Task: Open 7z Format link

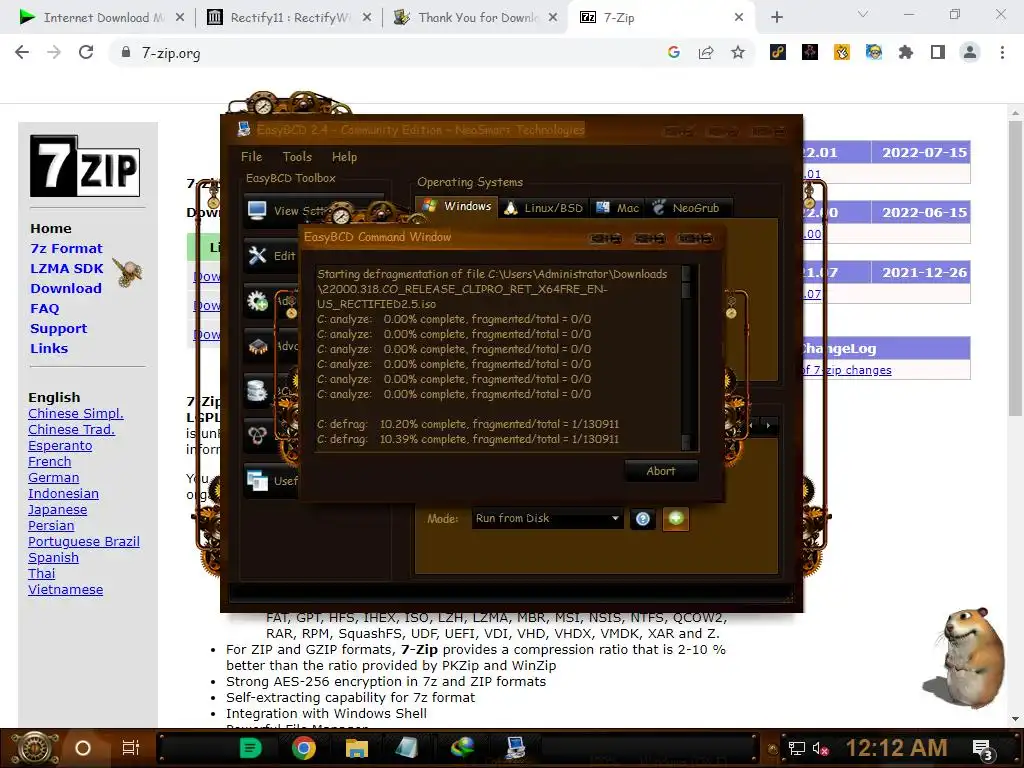Action: tap(66, 248)
